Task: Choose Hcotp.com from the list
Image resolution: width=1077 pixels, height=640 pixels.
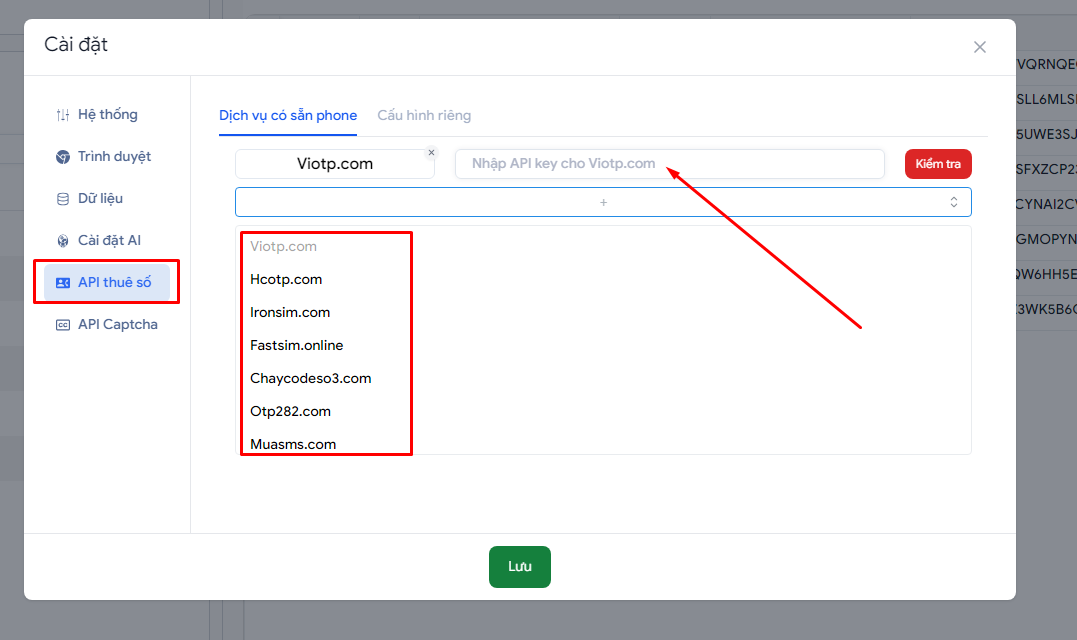Action: pos(286,279)
